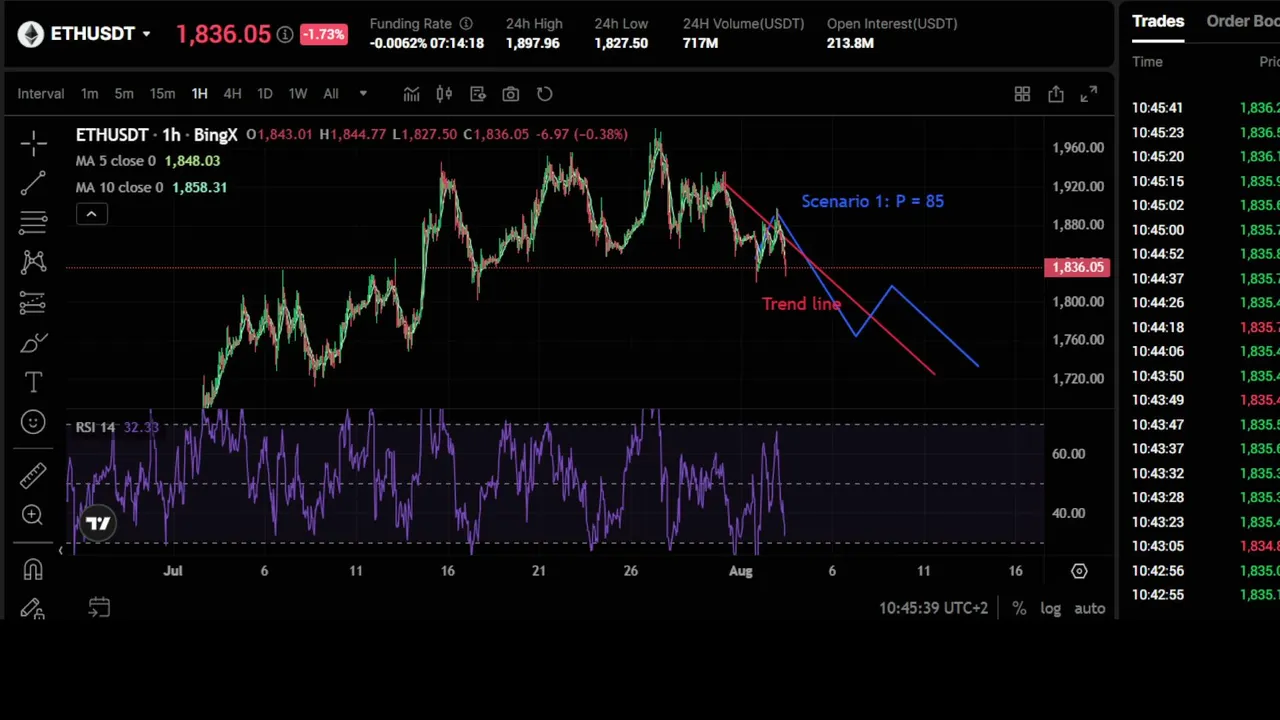Open the time axis settings gear
The height and width of the screenshot is (720, 1280).
click(x=1079, y=571)
